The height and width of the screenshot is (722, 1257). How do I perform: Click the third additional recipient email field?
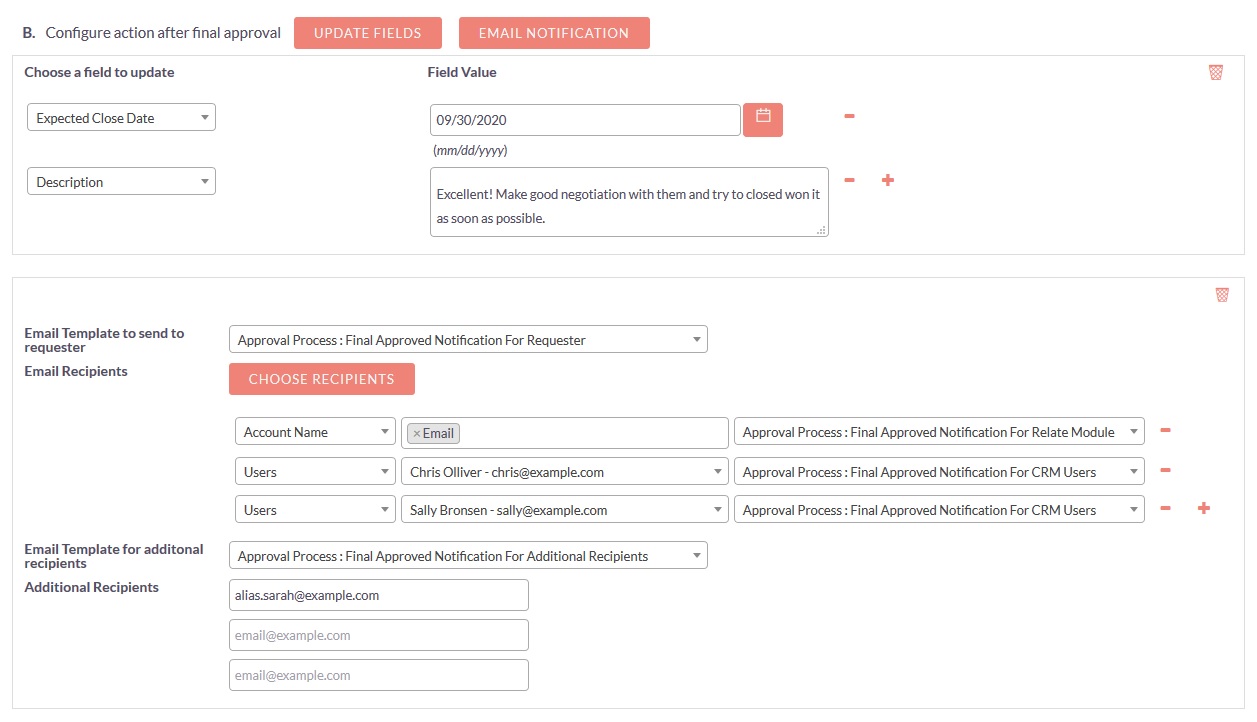click(379, 675)
